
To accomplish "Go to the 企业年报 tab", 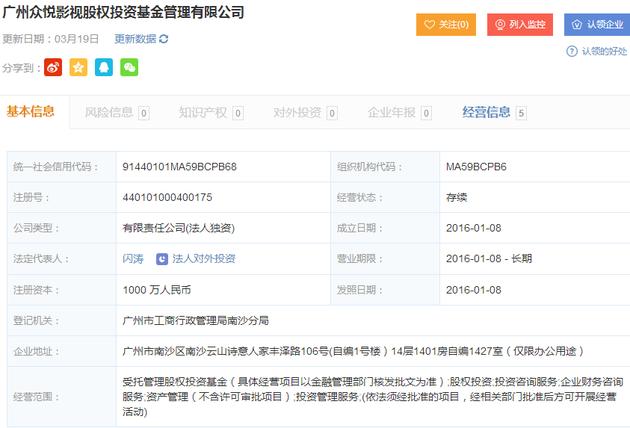I will 392,112.
